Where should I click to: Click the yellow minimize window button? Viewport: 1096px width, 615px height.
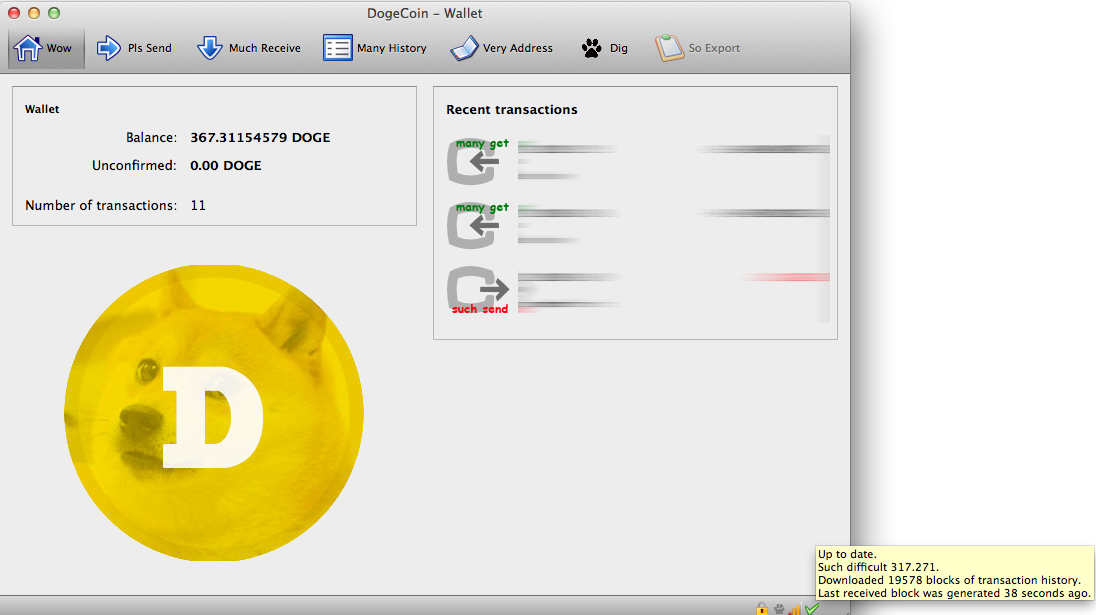(x=34, y=13)
